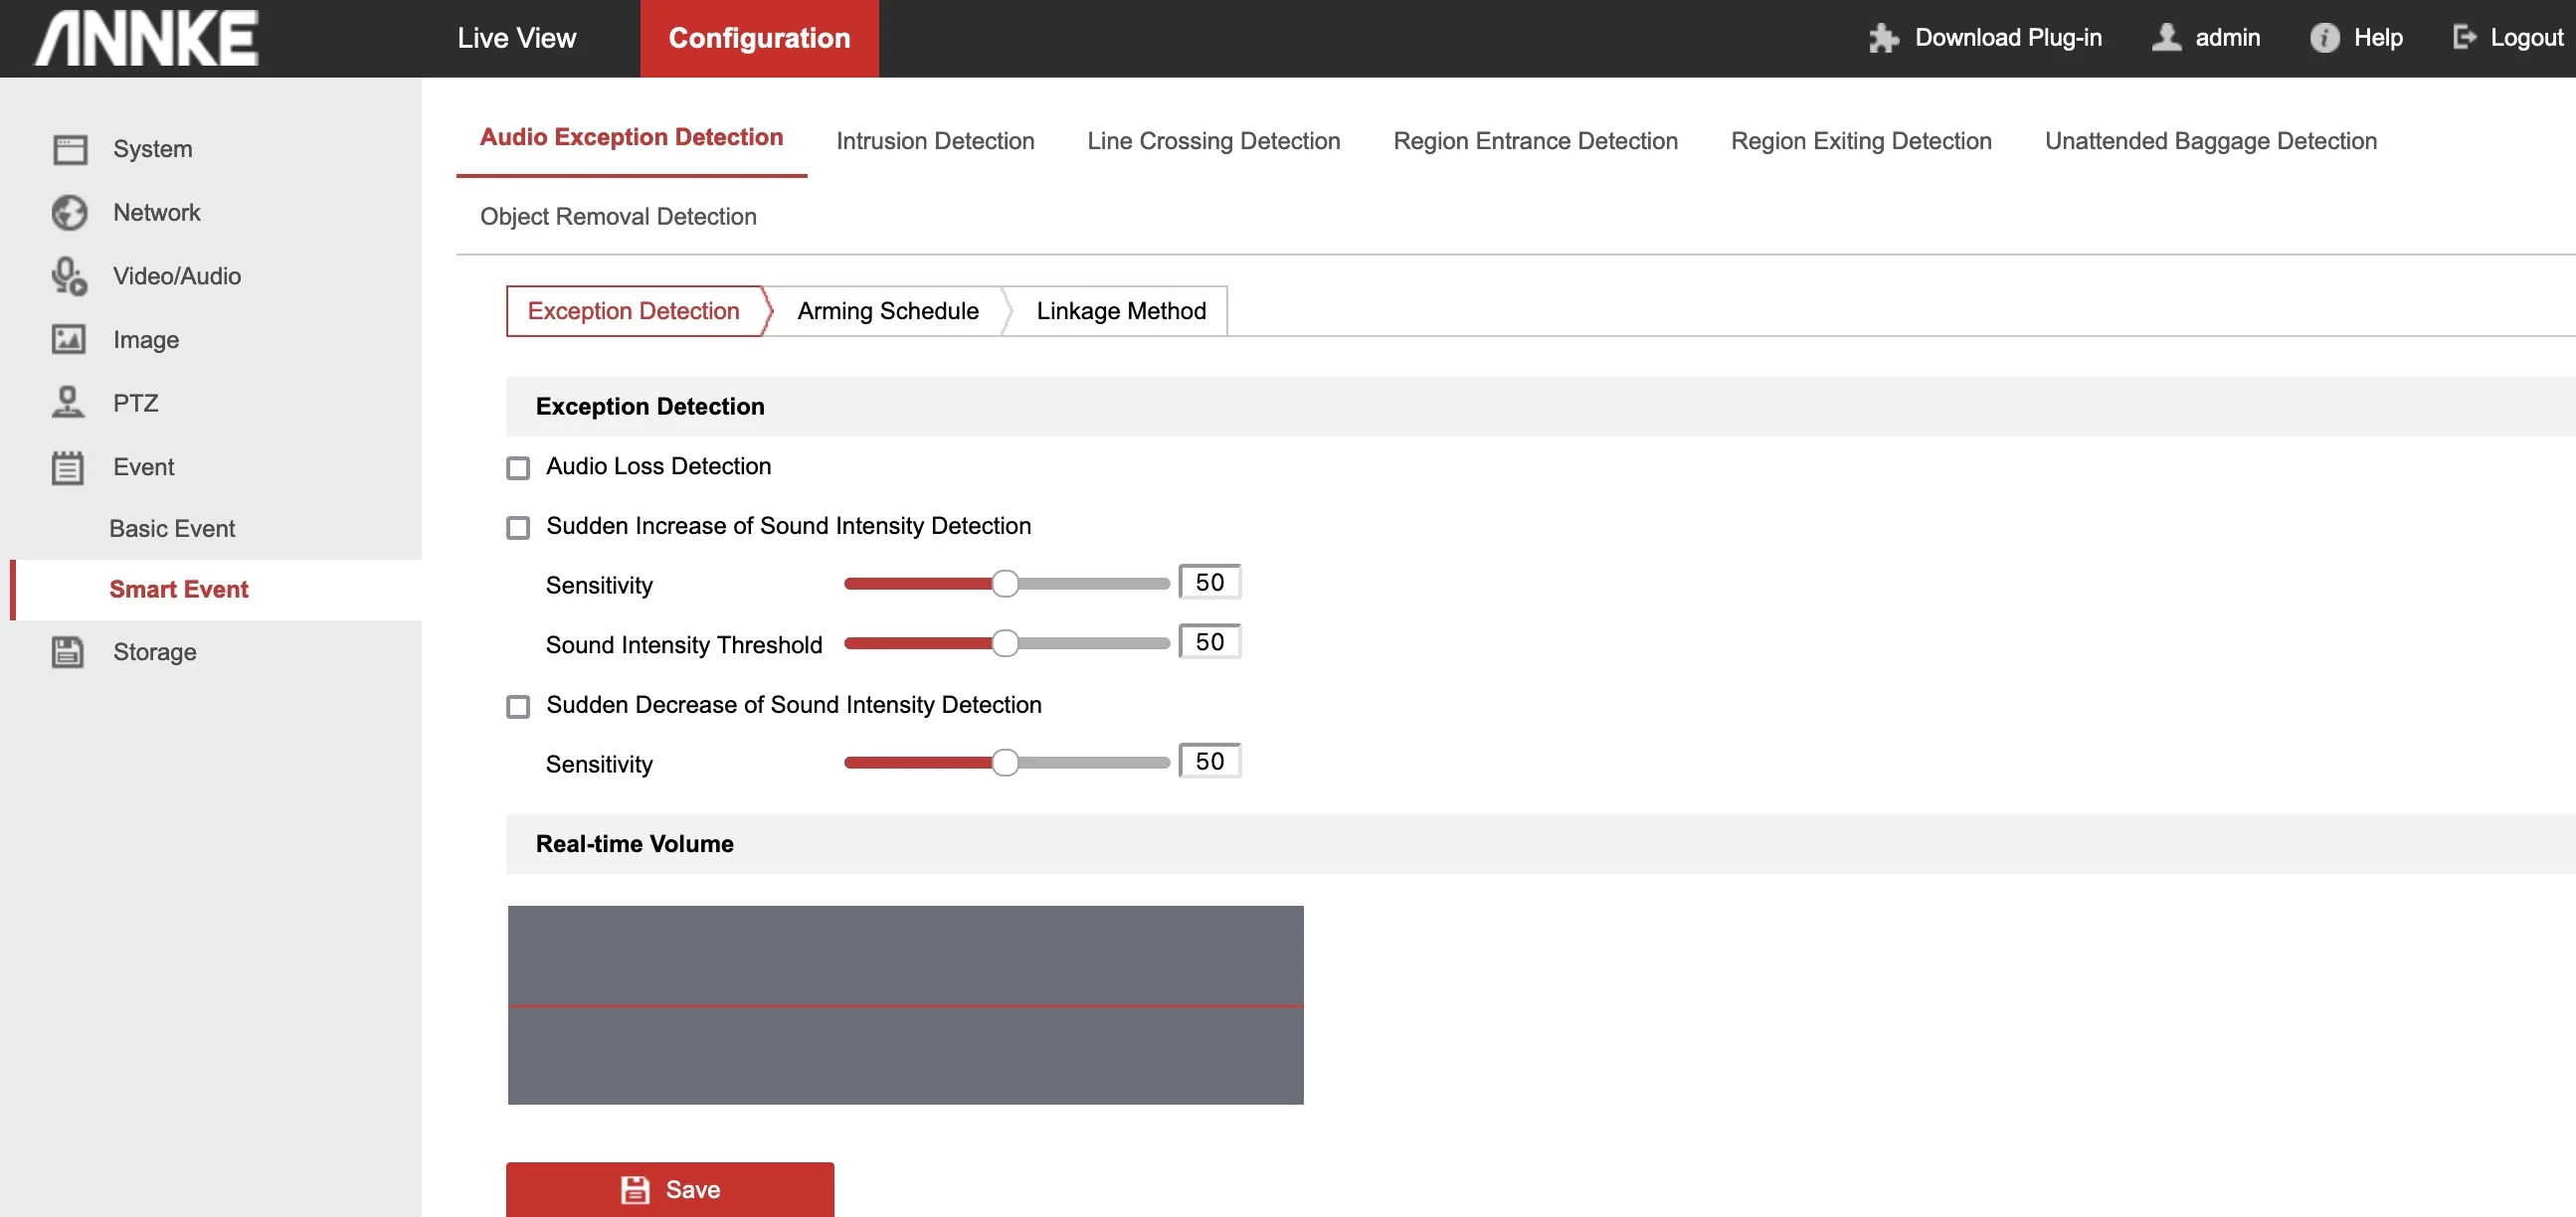The image size is (2576, 1217).
Task: Collapse the Event menu in sidebar
Action: tap(143, 467)
